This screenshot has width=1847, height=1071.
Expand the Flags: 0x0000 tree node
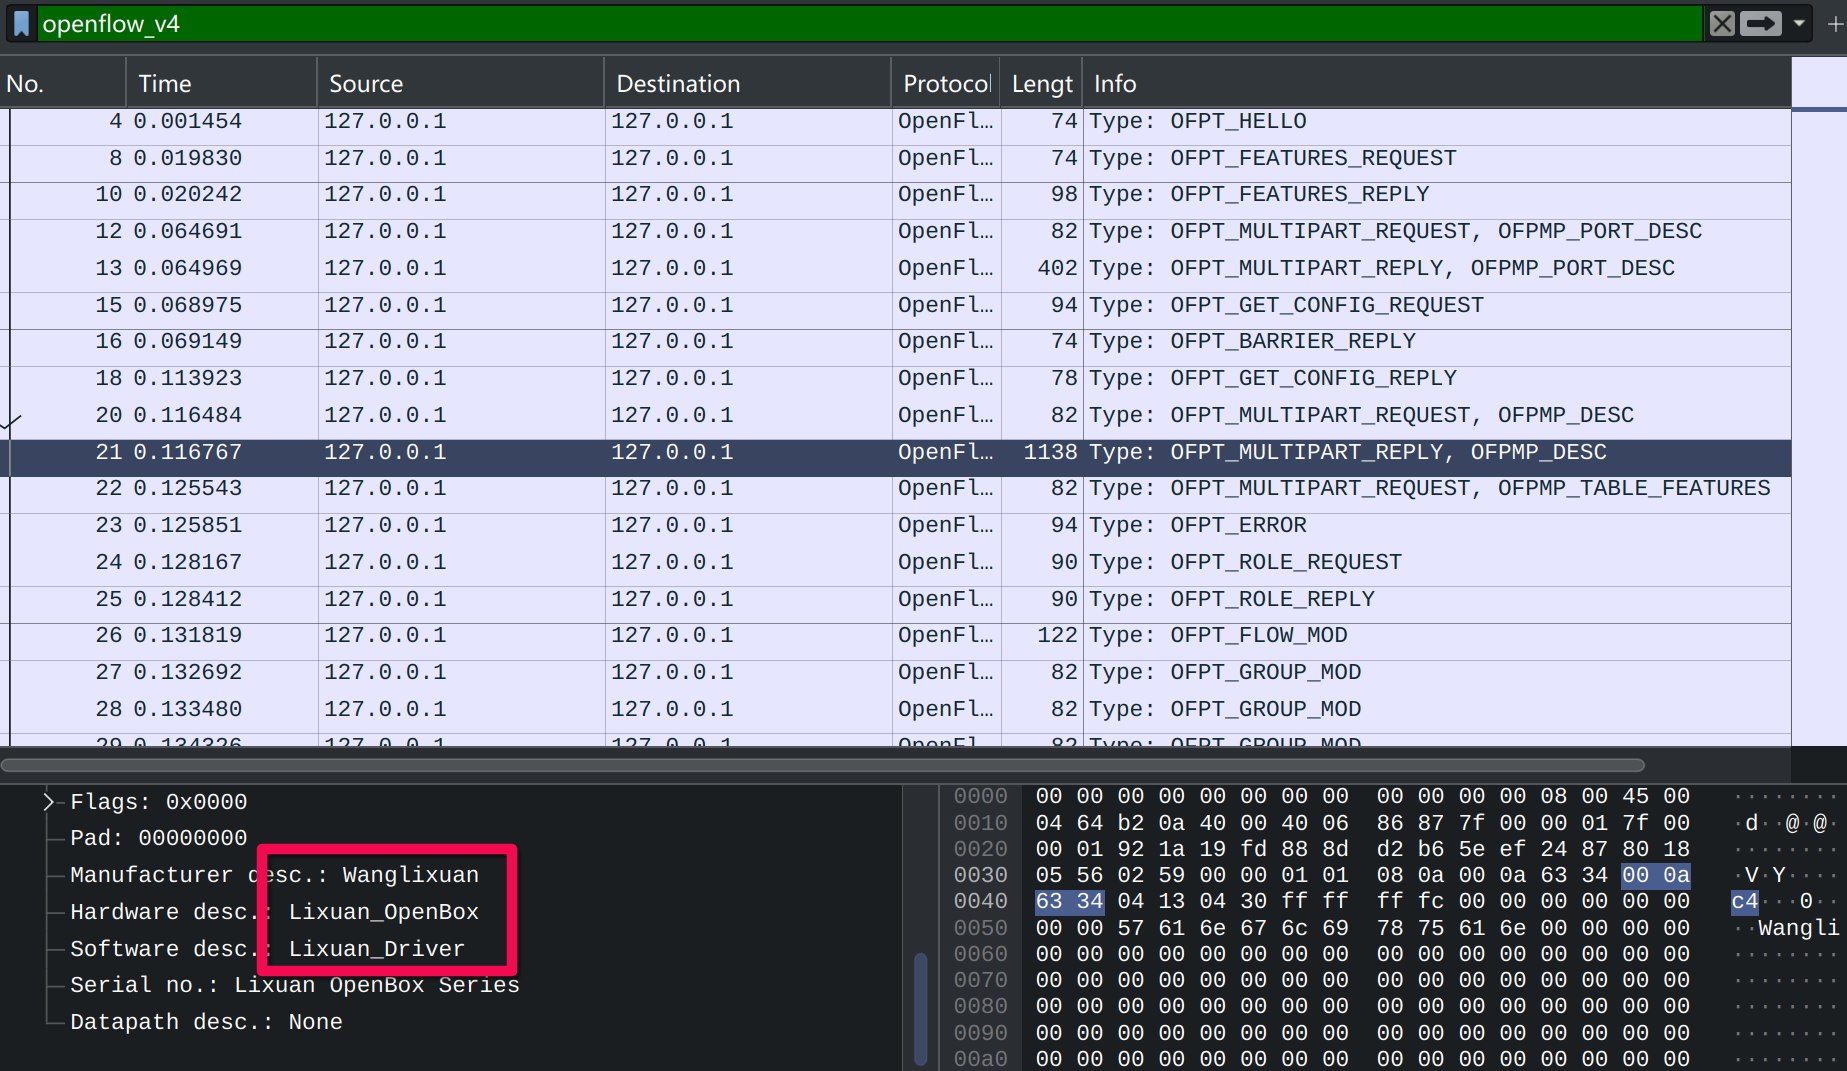[x=48, y=802]
